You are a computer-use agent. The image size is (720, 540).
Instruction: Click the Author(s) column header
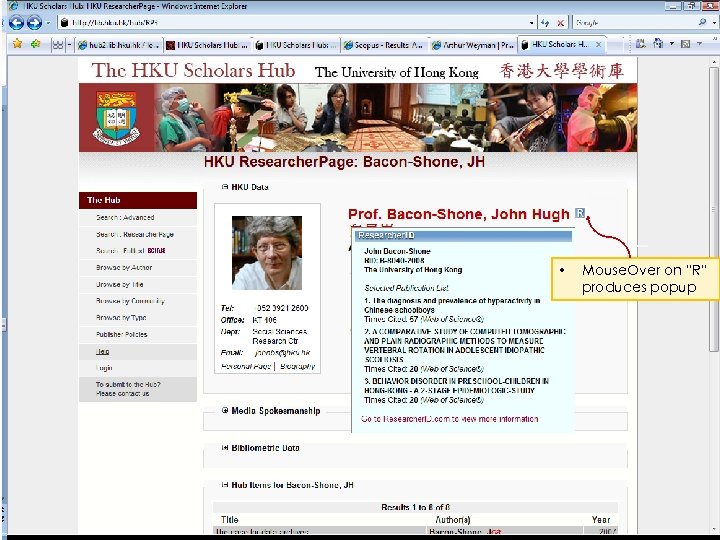click(452, 519)
